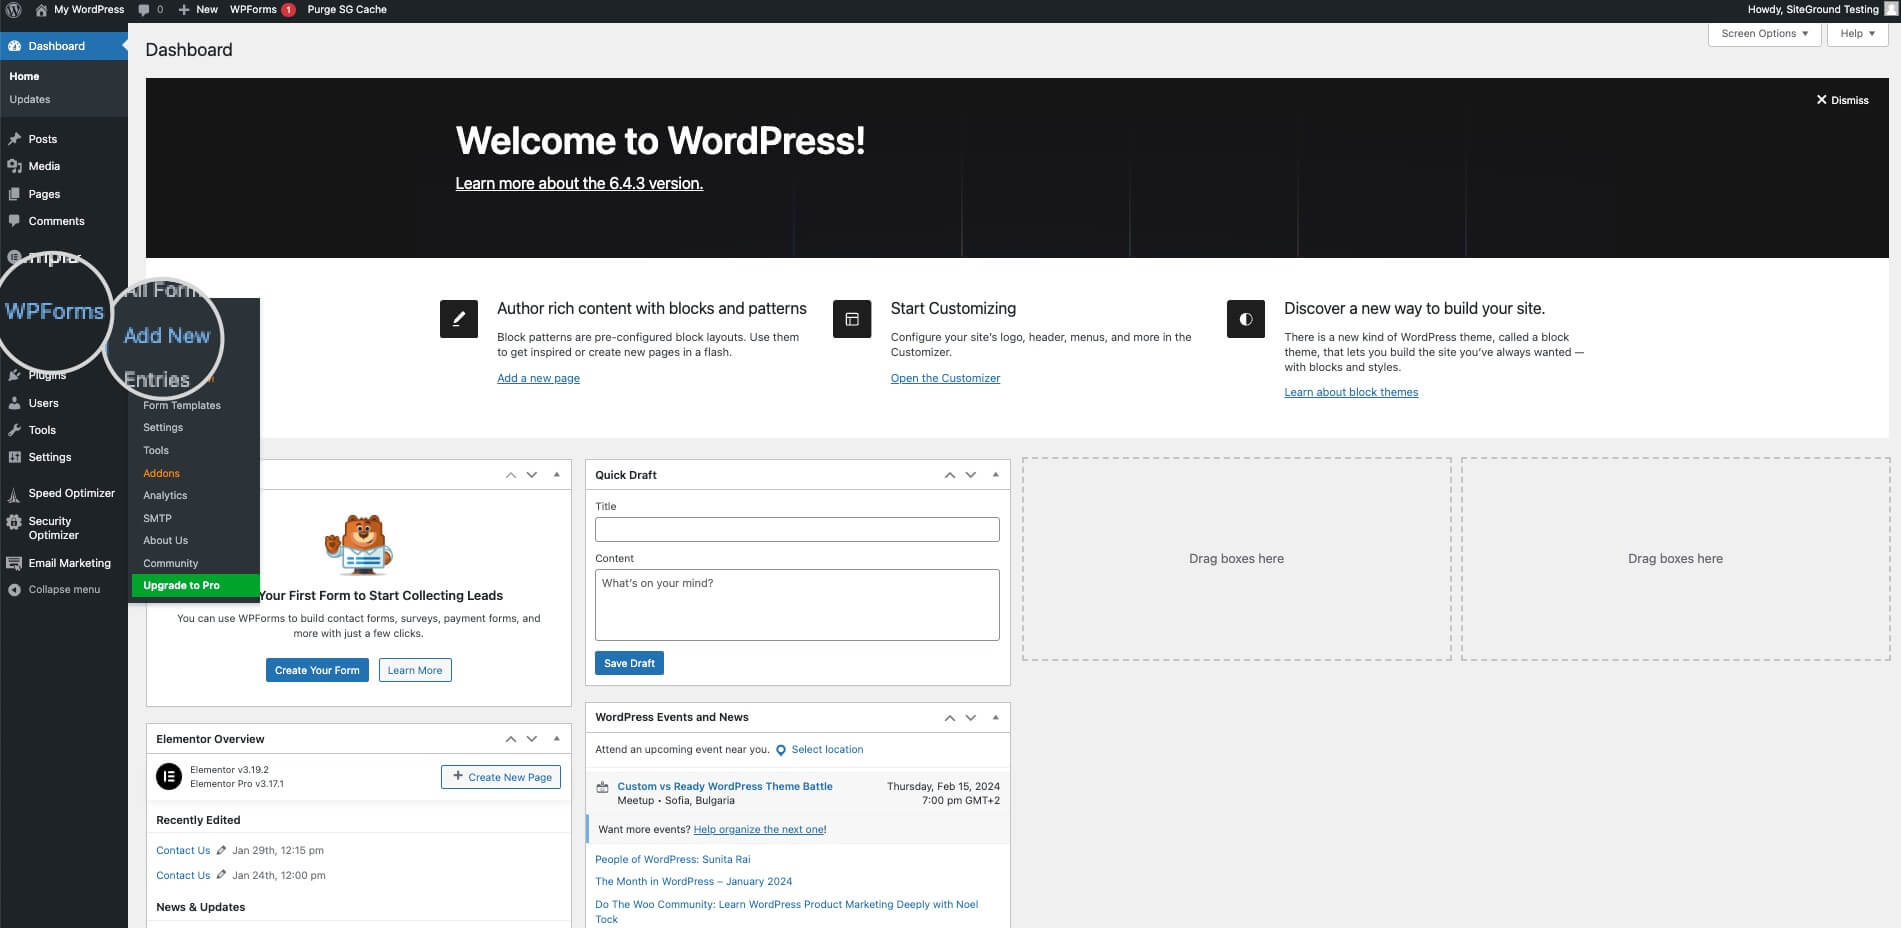Click the round Elementor logo icon
Screen dimensions: 1901x928
(169, 776)
